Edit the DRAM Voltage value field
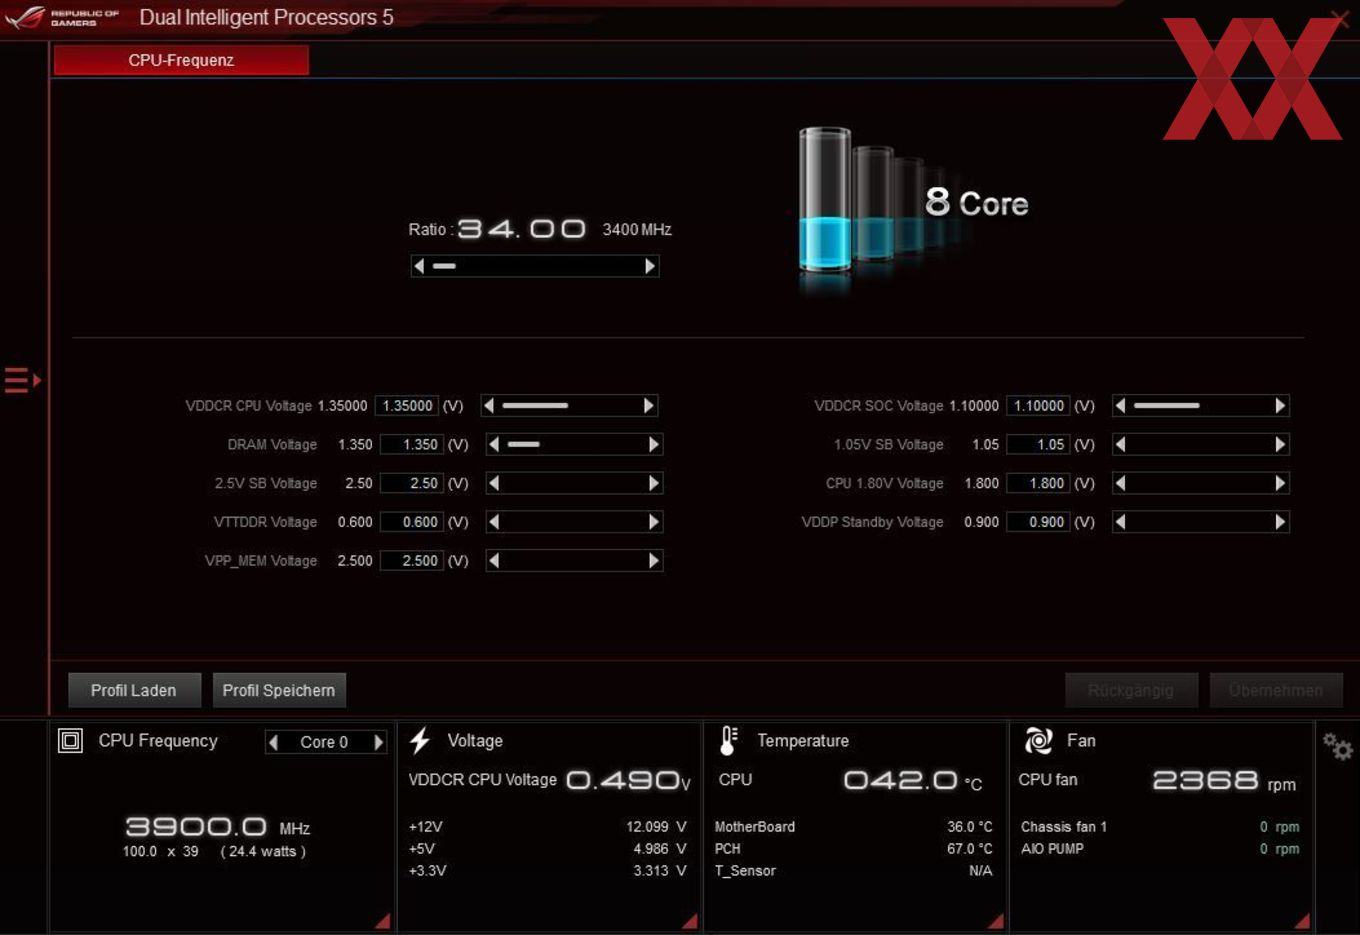This screenshot has height=935, width=1360. [411, 445]
